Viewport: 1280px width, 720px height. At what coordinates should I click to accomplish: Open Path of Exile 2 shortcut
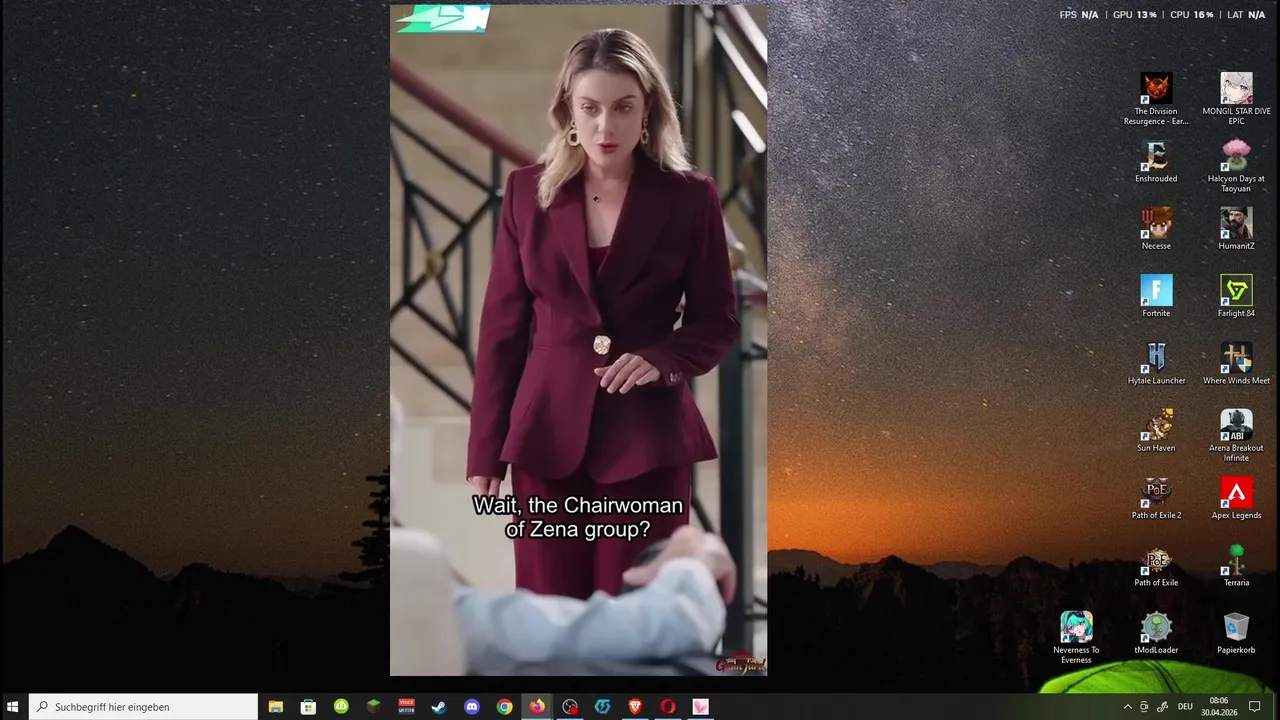1156,498
